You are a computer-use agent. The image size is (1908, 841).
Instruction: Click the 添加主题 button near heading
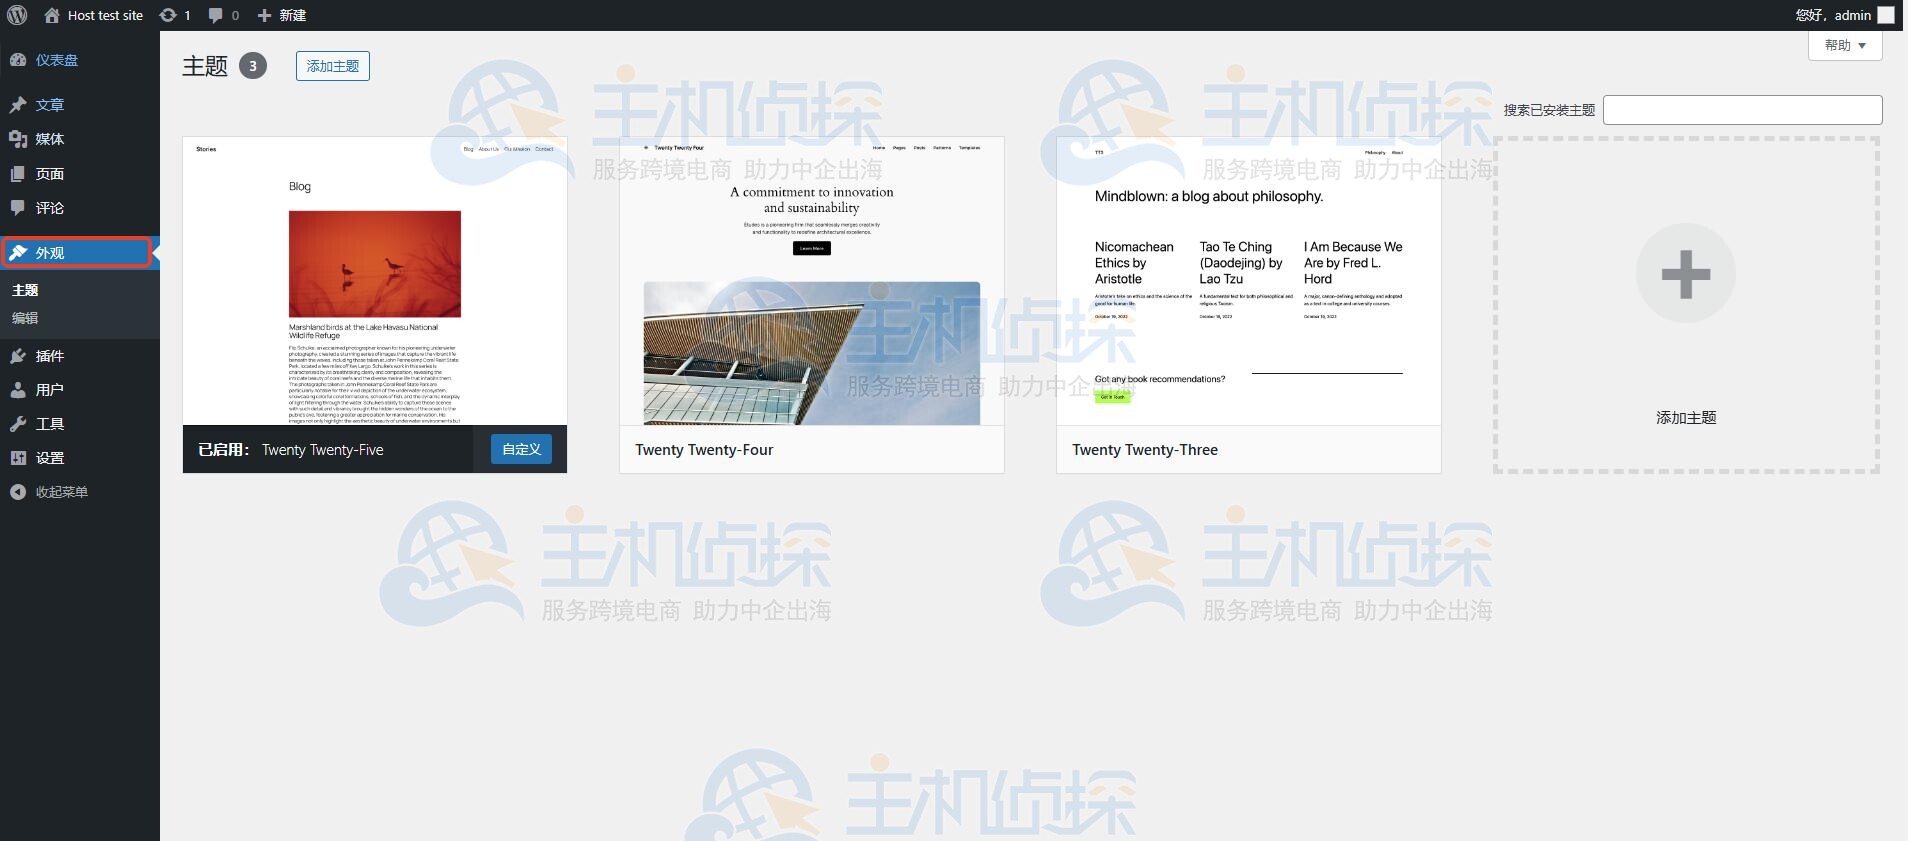332,66
